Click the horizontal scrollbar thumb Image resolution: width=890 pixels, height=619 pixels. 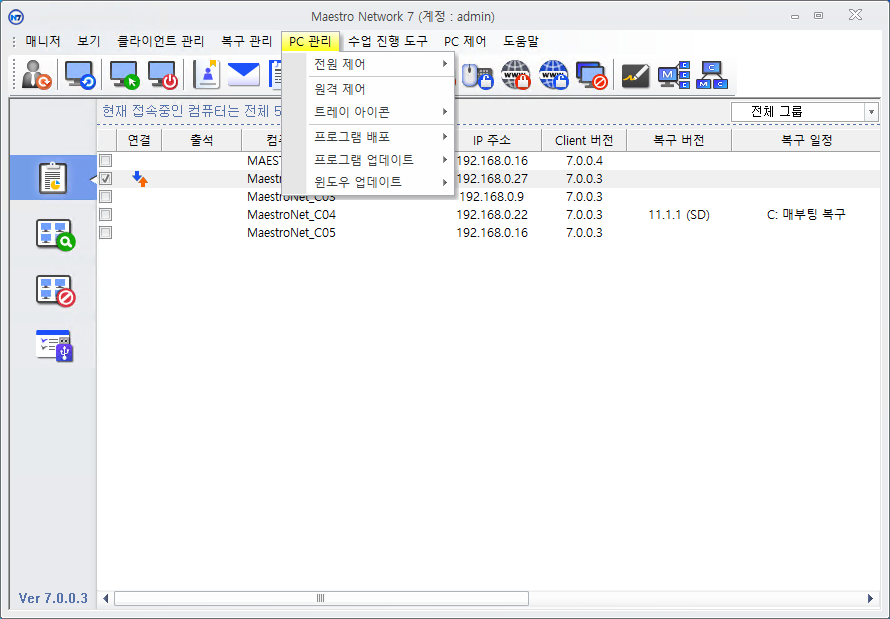coord(321,598)
